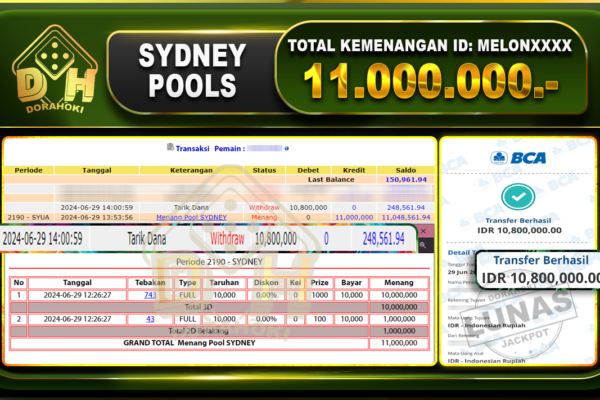This screenshot has width=600, height=400.
Task: Click the golden 11.000.000 winnings amount
Action: [x=431, y=81]
